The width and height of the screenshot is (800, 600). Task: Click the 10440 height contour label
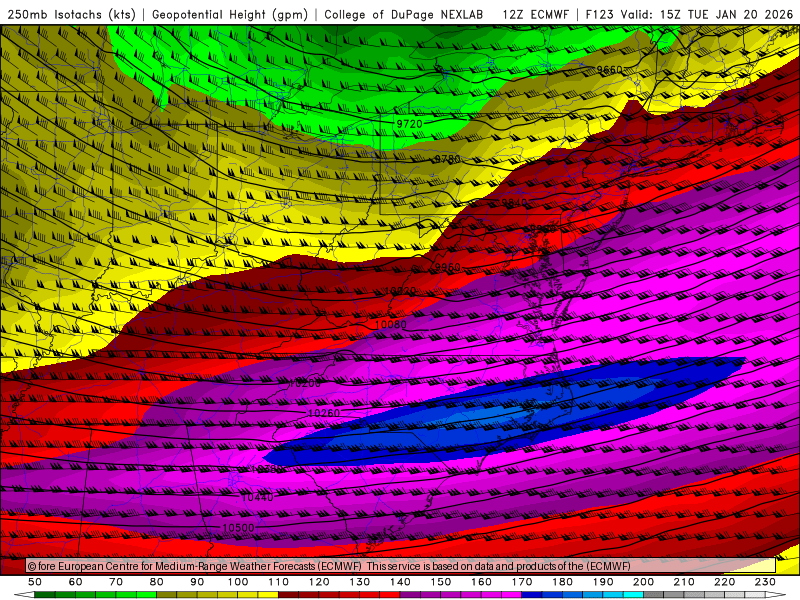257,497
